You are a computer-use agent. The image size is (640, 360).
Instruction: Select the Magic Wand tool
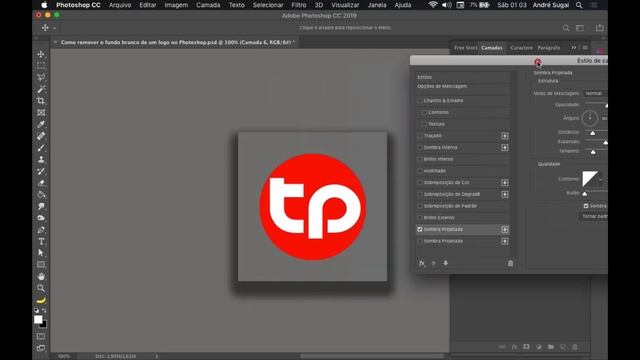point(41,89)
